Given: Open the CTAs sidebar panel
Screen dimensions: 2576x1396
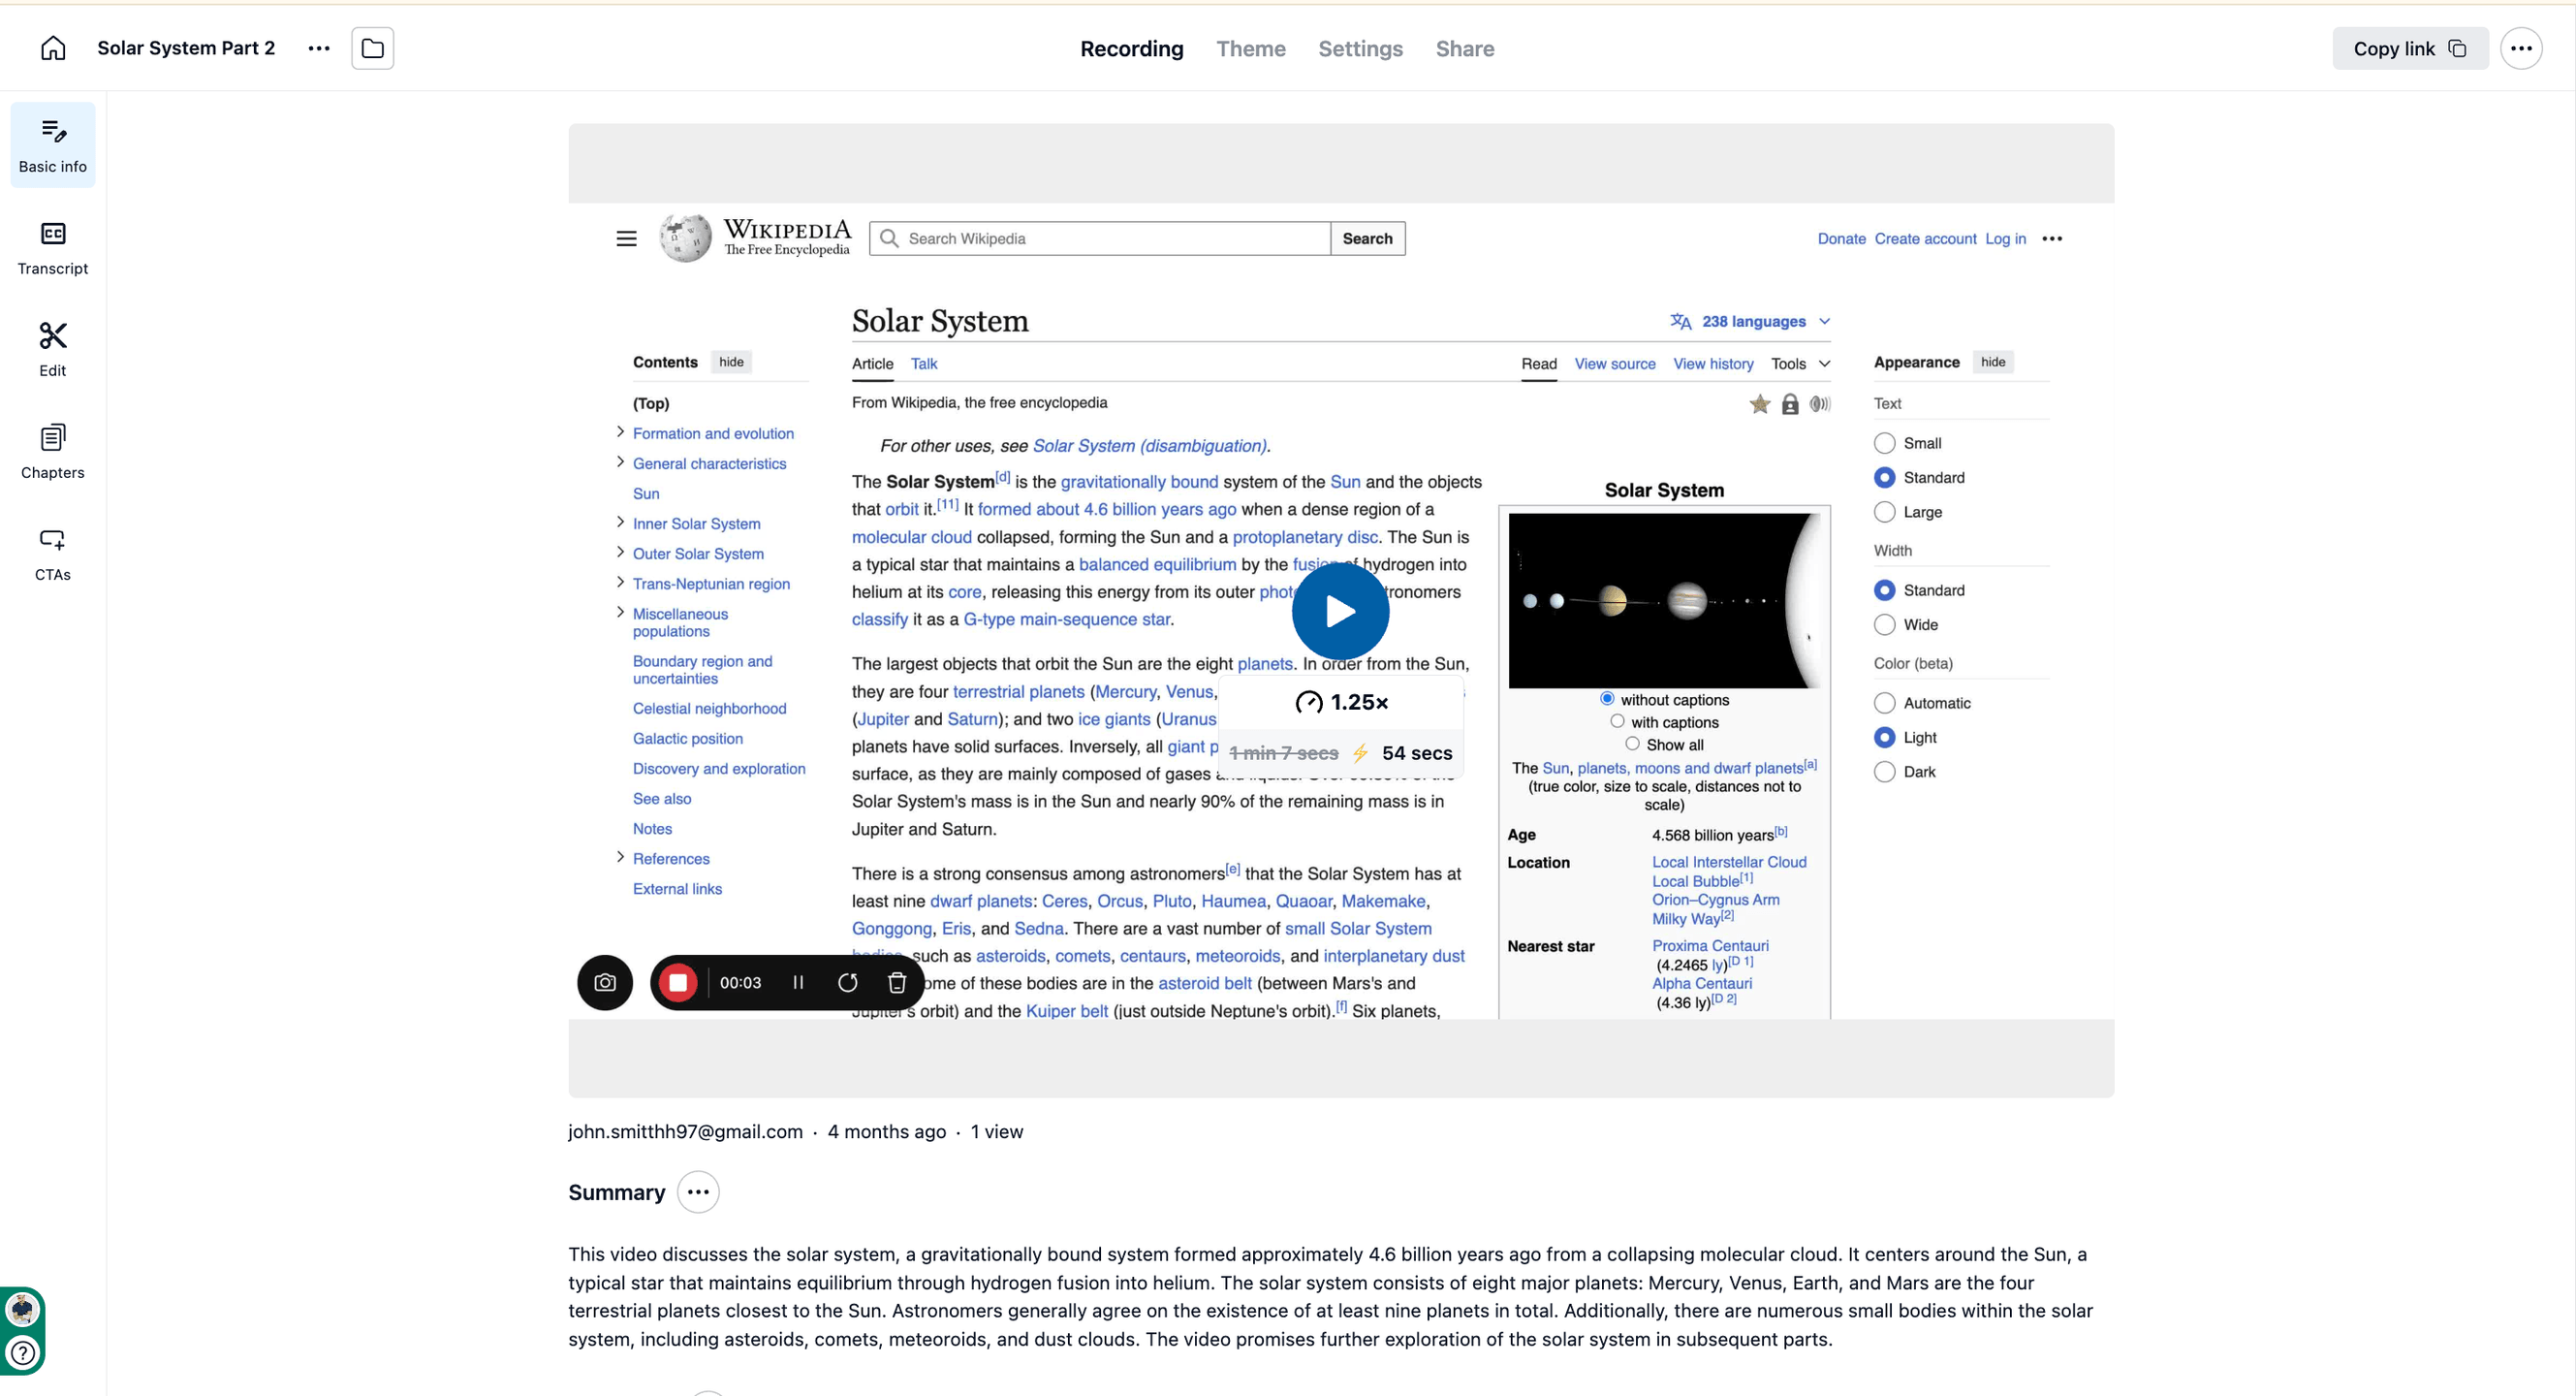Looking at the screenshot, I should click(x=53, y=553).
